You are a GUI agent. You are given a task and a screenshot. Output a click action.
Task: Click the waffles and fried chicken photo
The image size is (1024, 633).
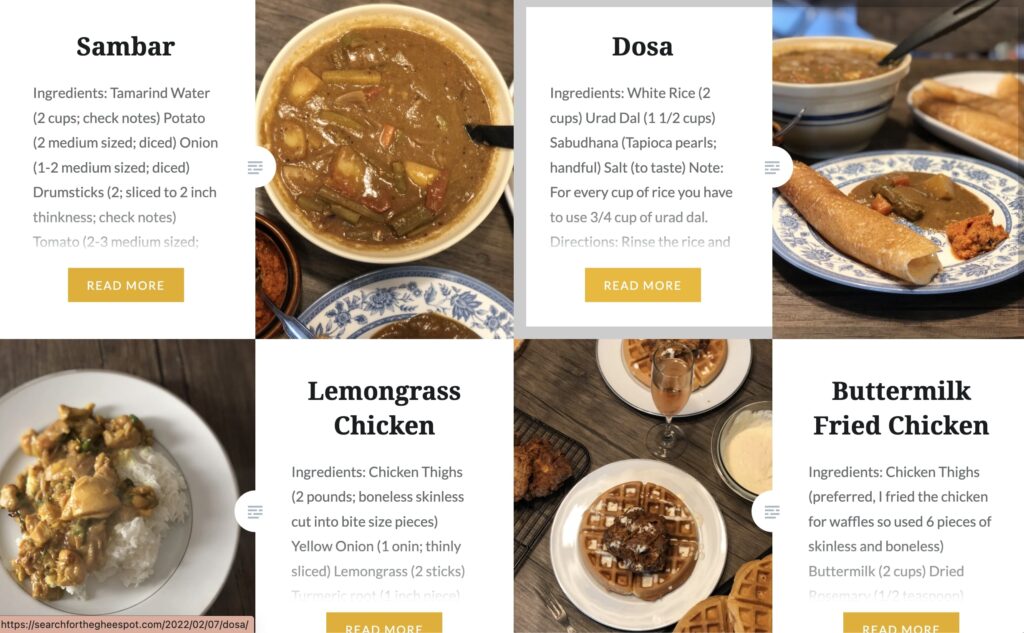[x=643, y=486]
